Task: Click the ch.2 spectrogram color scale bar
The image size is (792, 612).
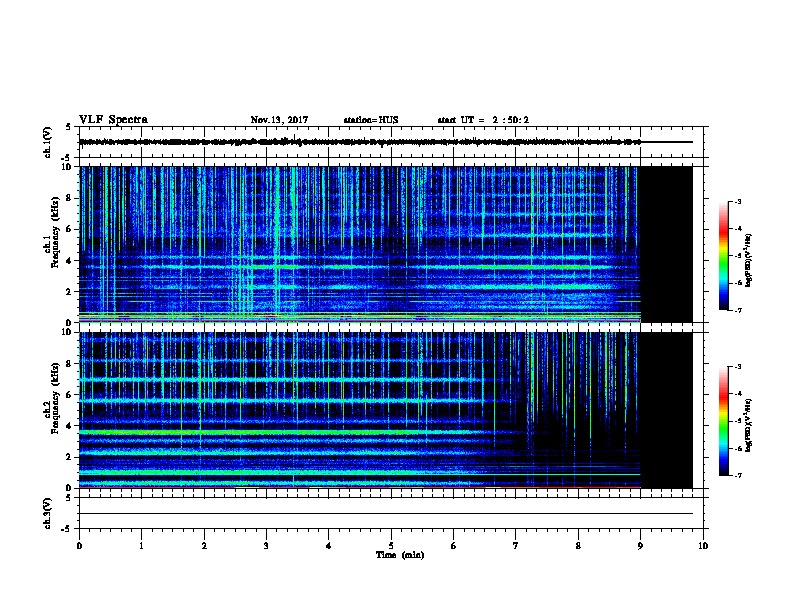Action: tap(723, 421)
